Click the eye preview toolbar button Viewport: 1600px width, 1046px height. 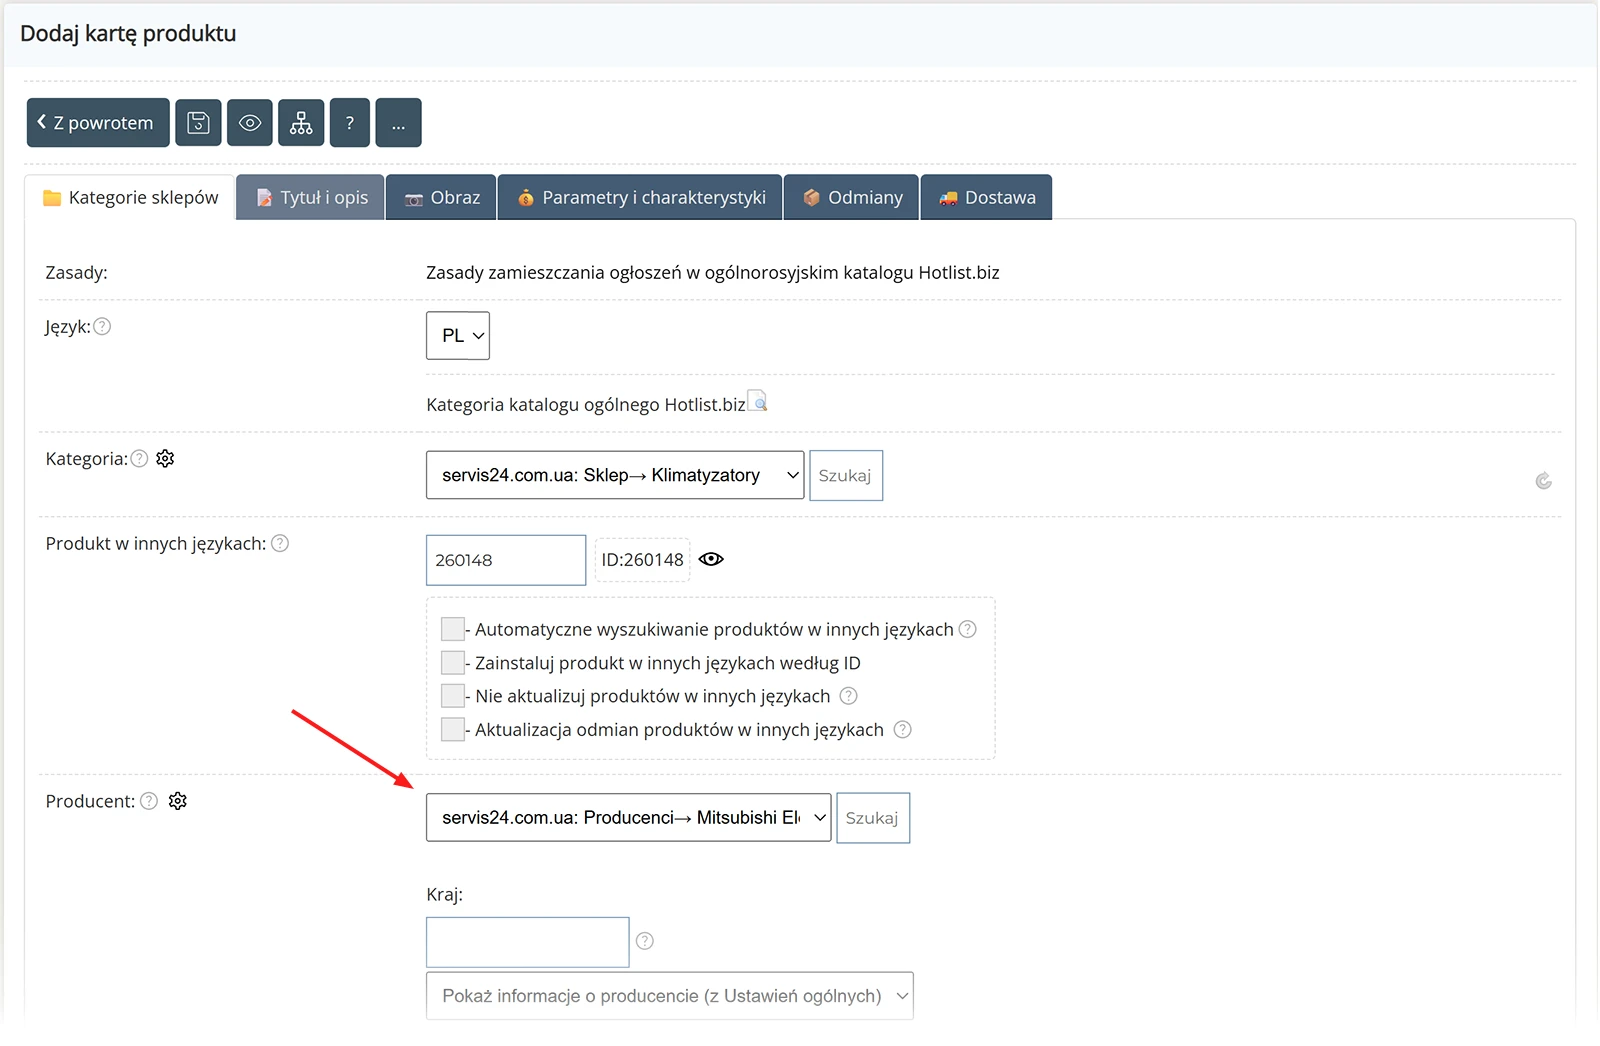[x=250, y=123]
